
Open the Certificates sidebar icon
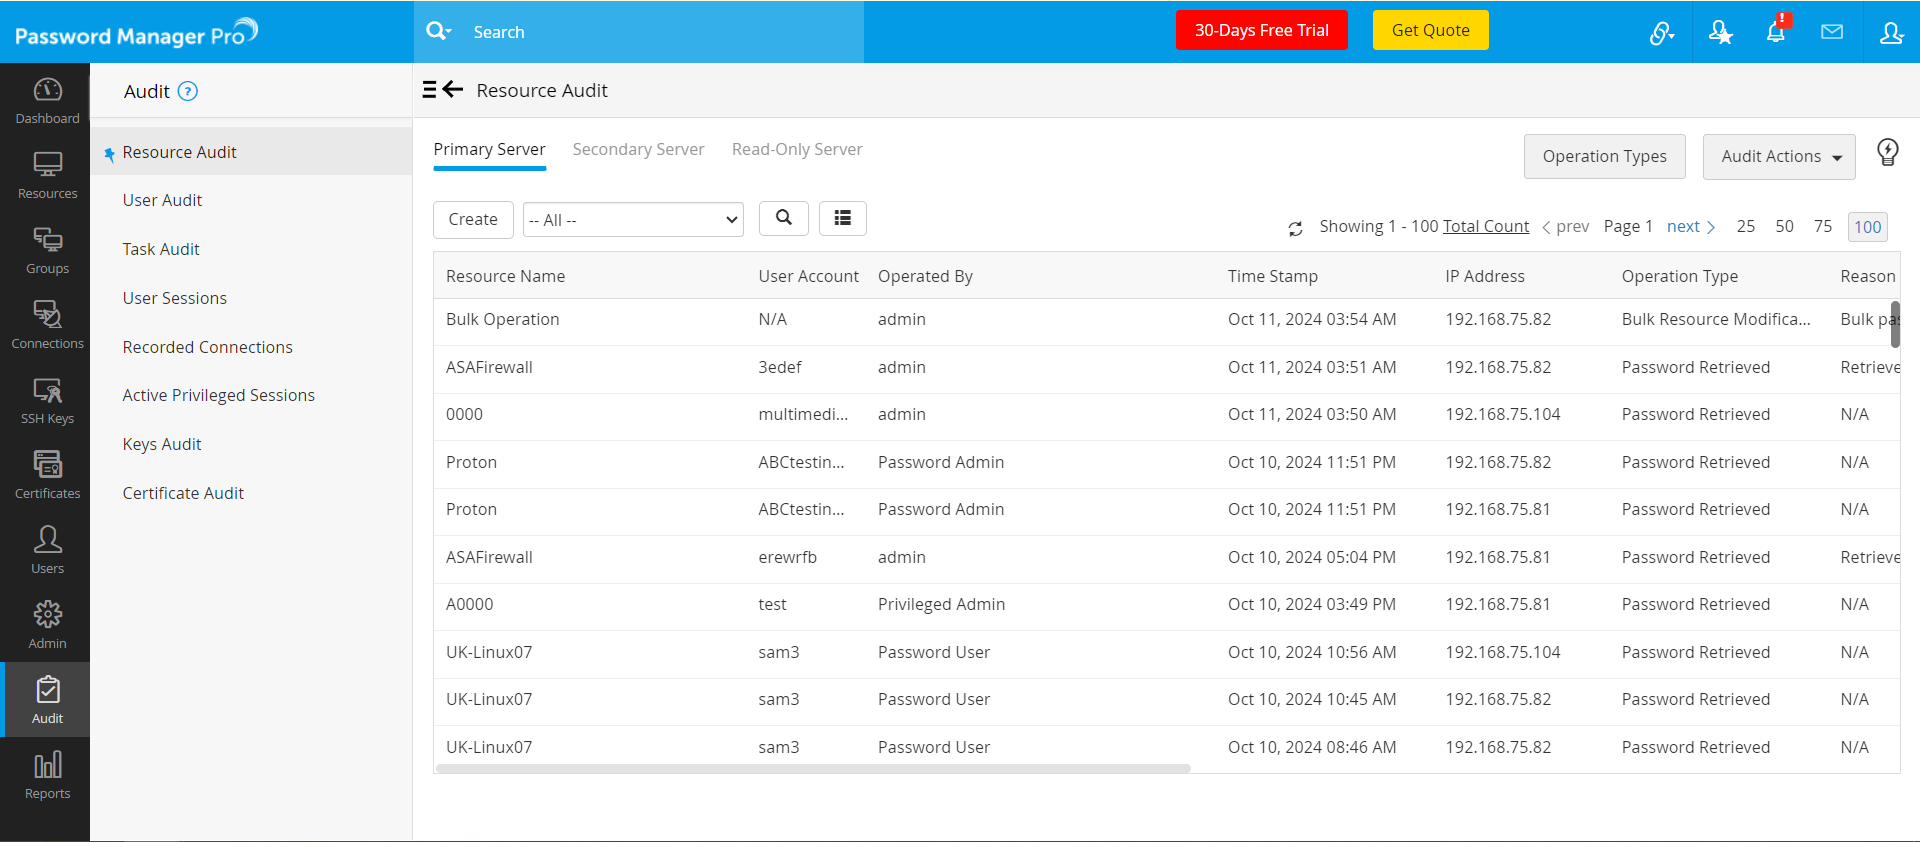(47, 476)
